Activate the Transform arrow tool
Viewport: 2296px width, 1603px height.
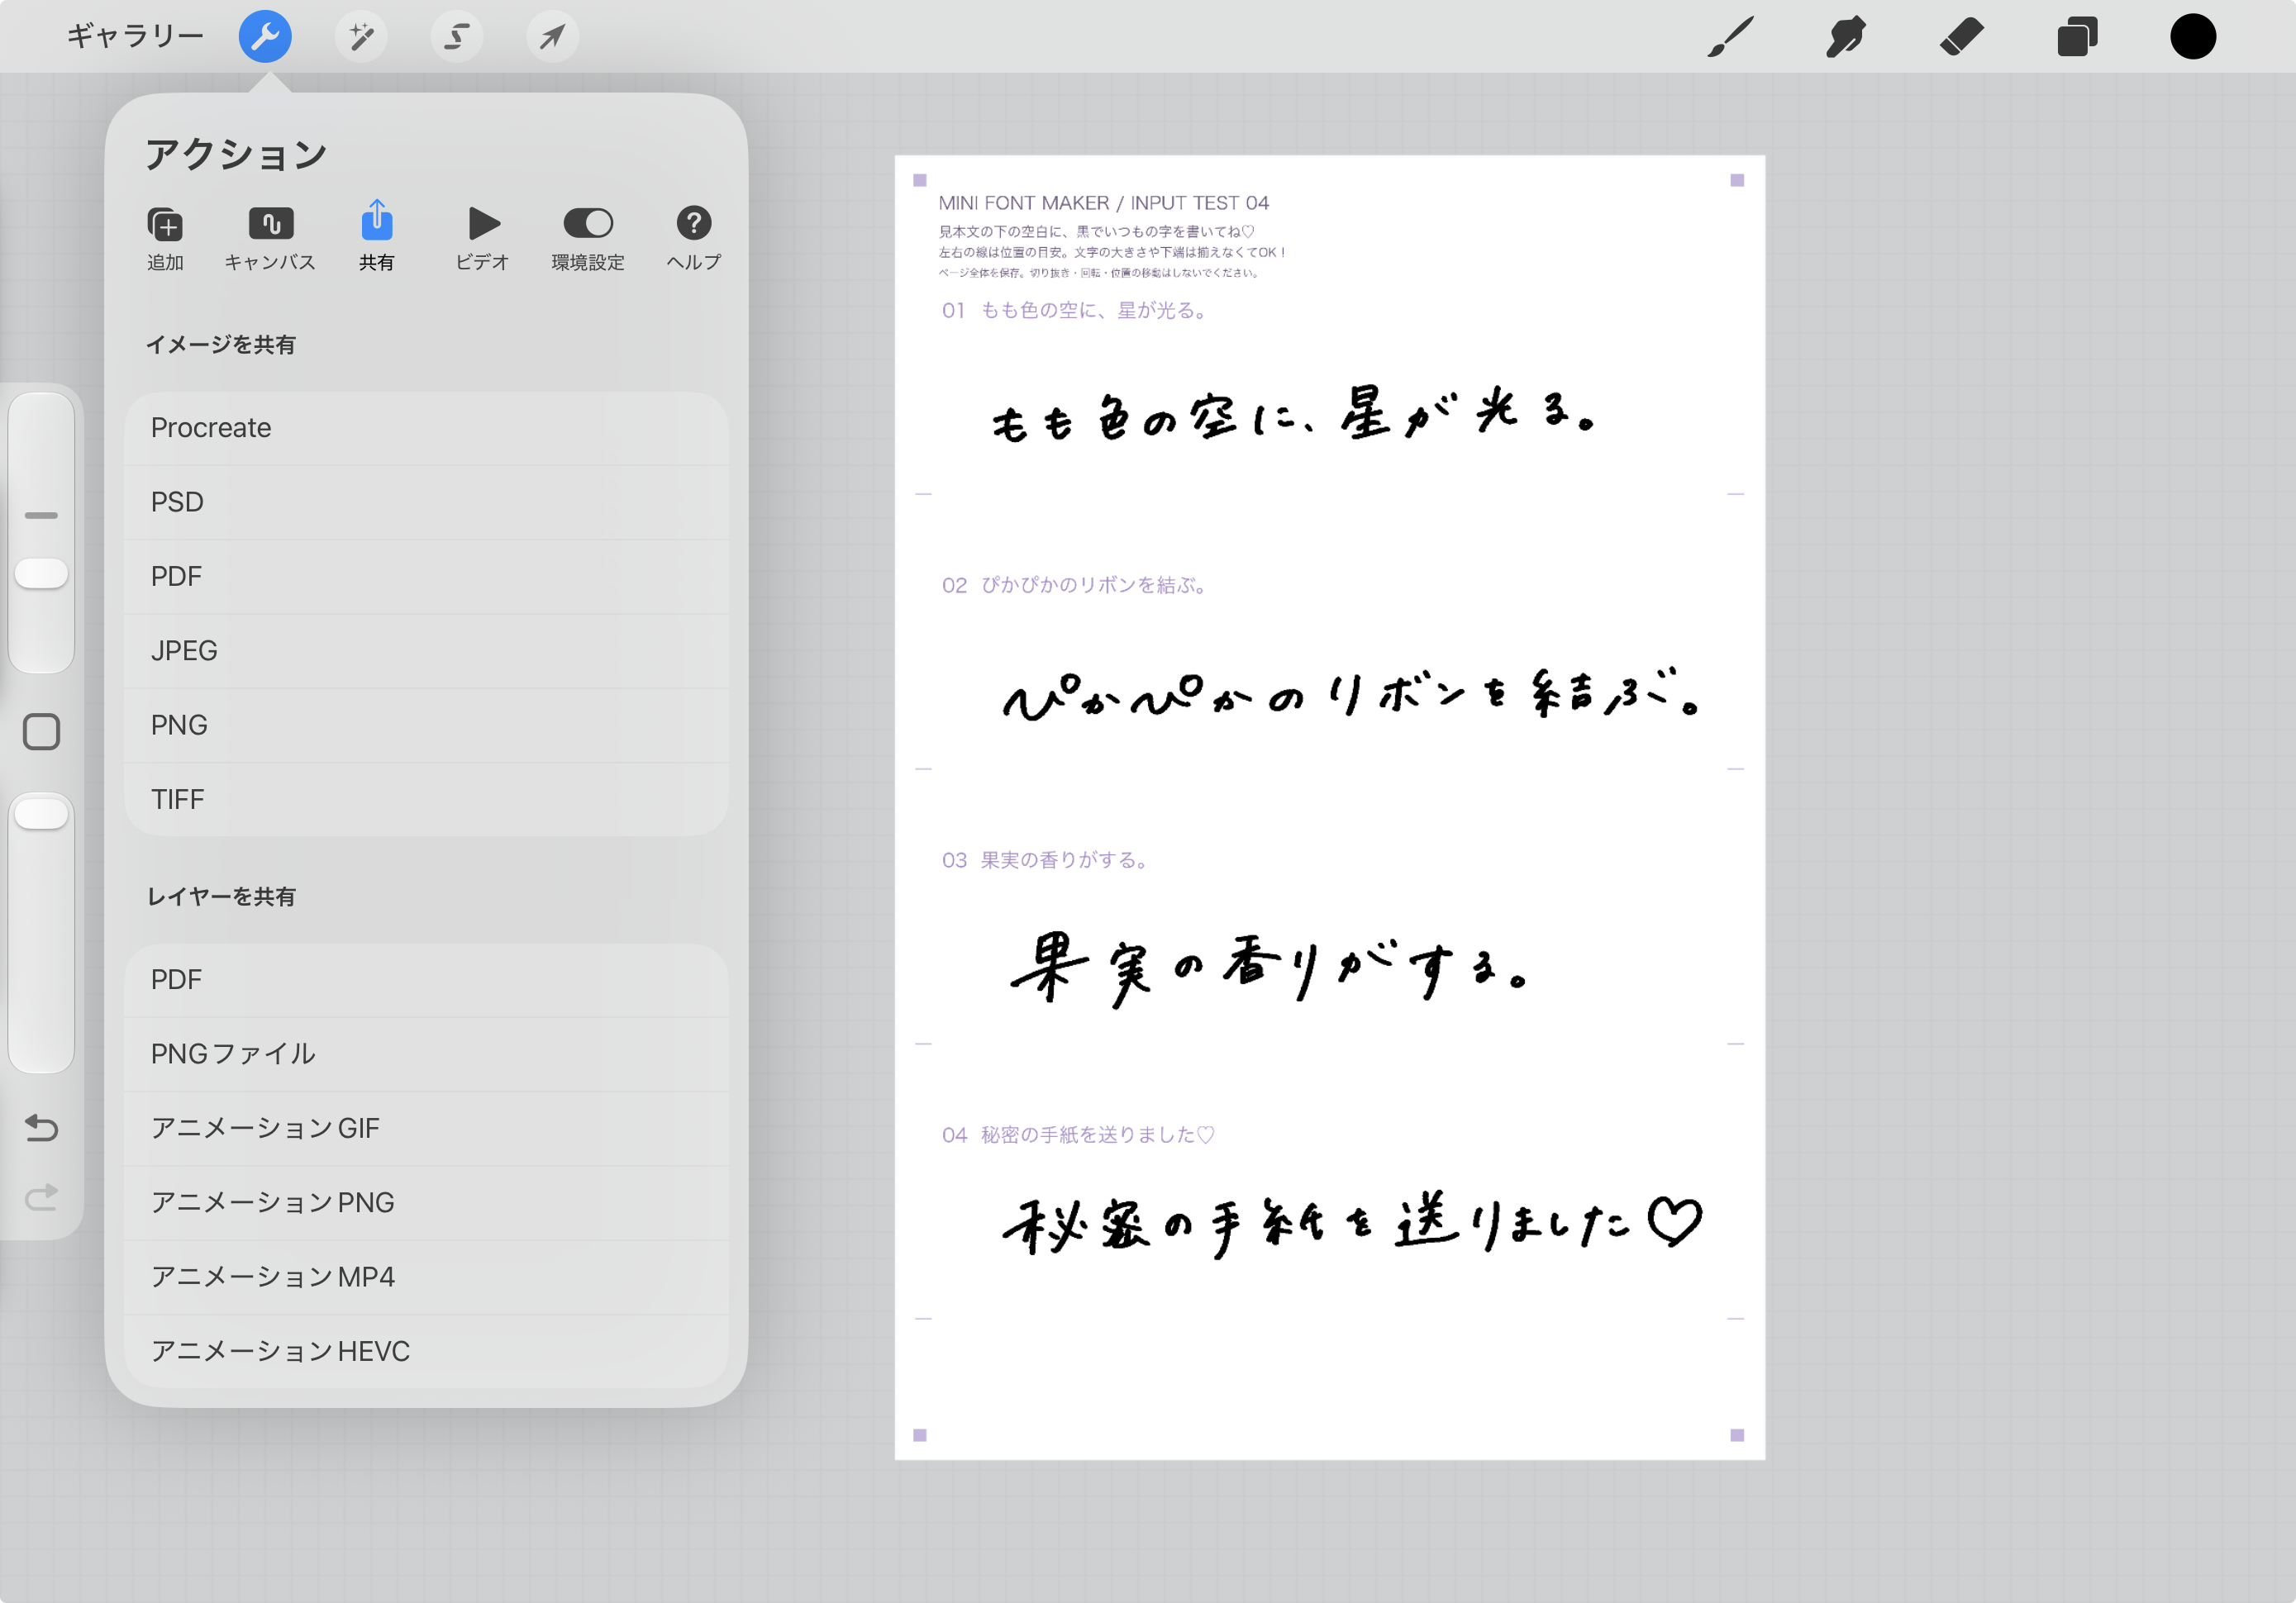click(553, 37)
